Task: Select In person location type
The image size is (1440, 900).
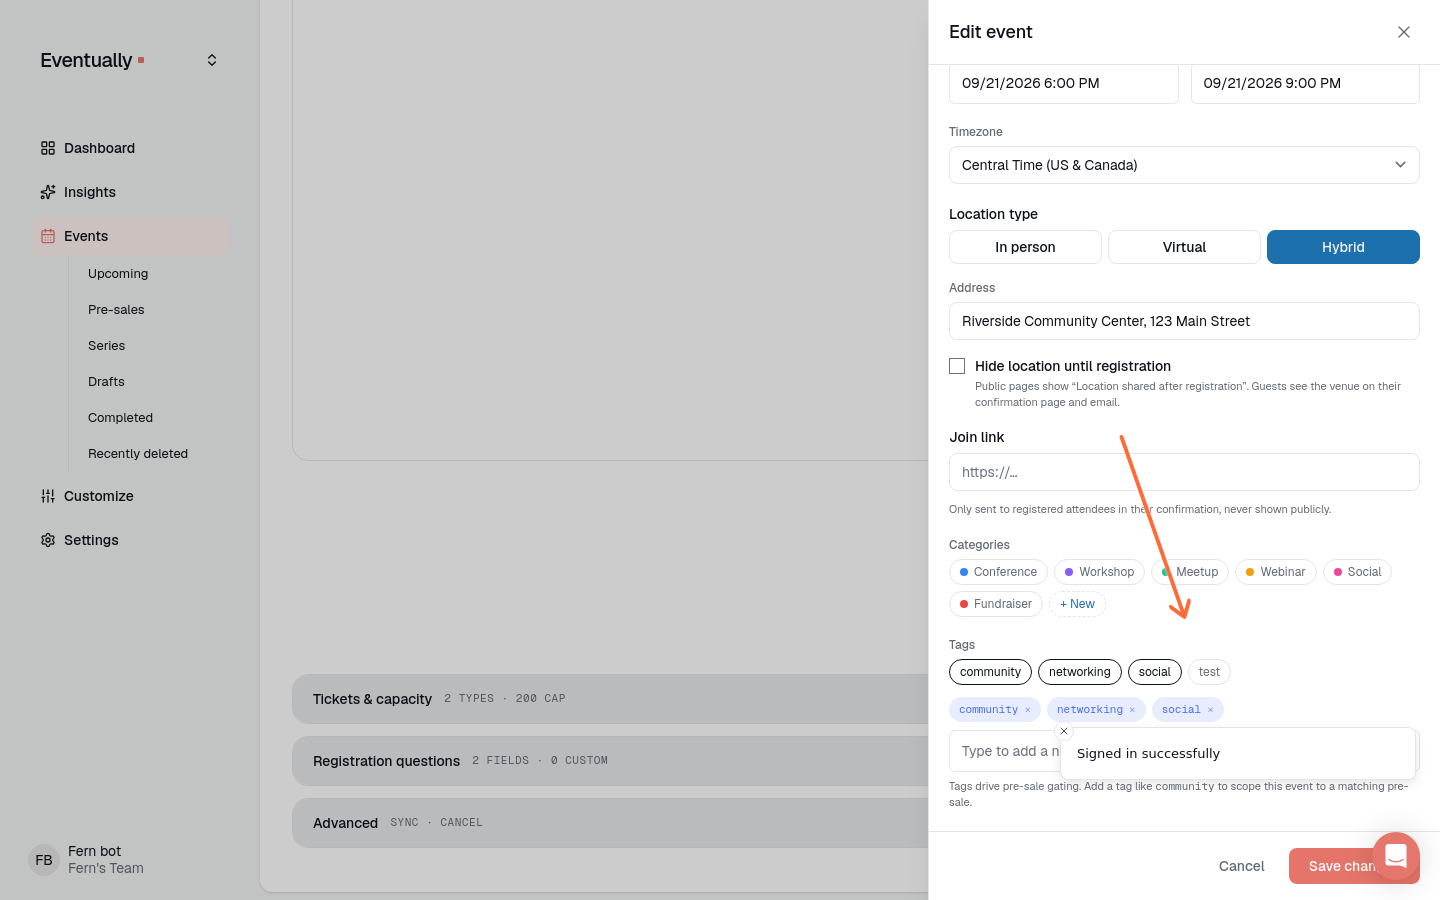Action: coord(1025,247)
